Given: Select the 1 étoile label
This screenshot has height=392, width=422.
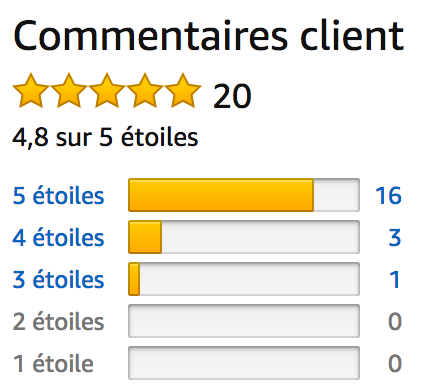Looking at the screenshot, I should click(x=53, y=363).
